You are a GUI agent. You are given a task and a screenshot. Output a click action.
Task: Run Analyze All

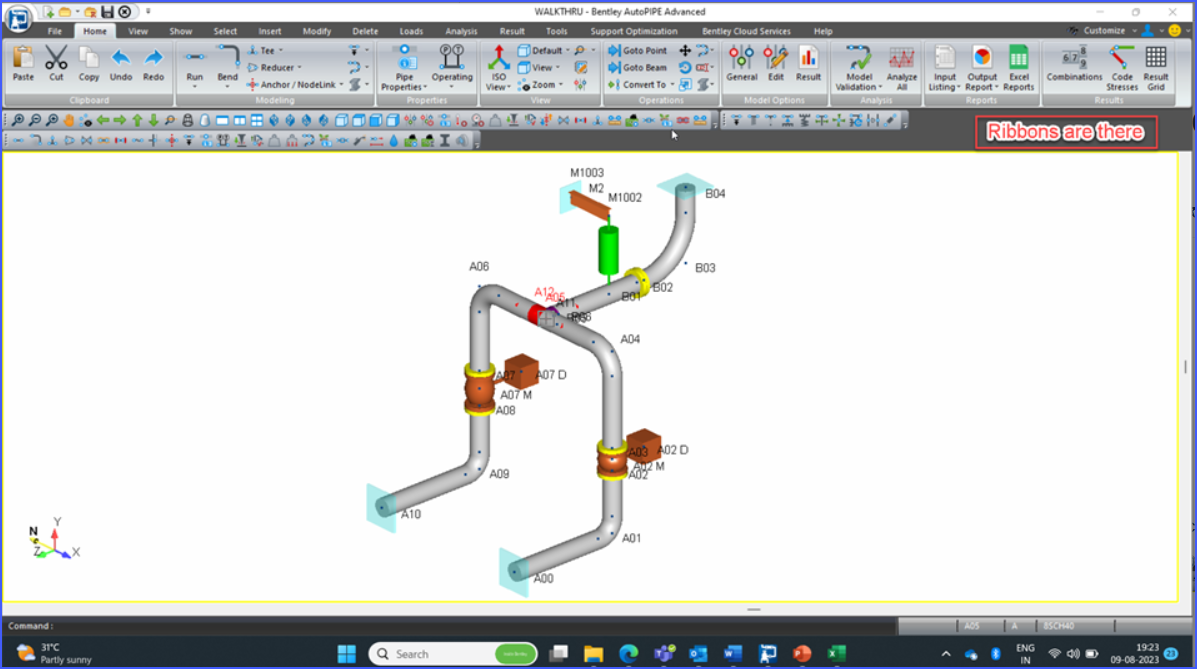pyautogui.click(x=902, y=68)
